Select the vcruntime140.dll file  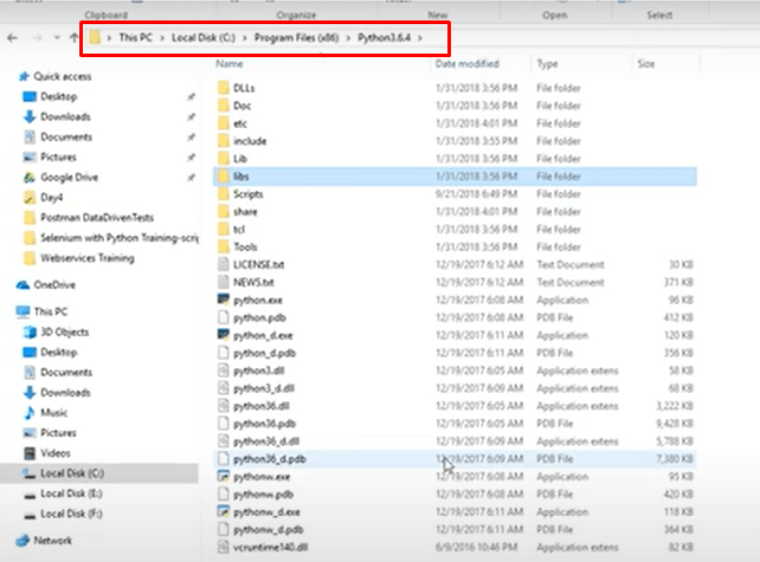(270, 547)
